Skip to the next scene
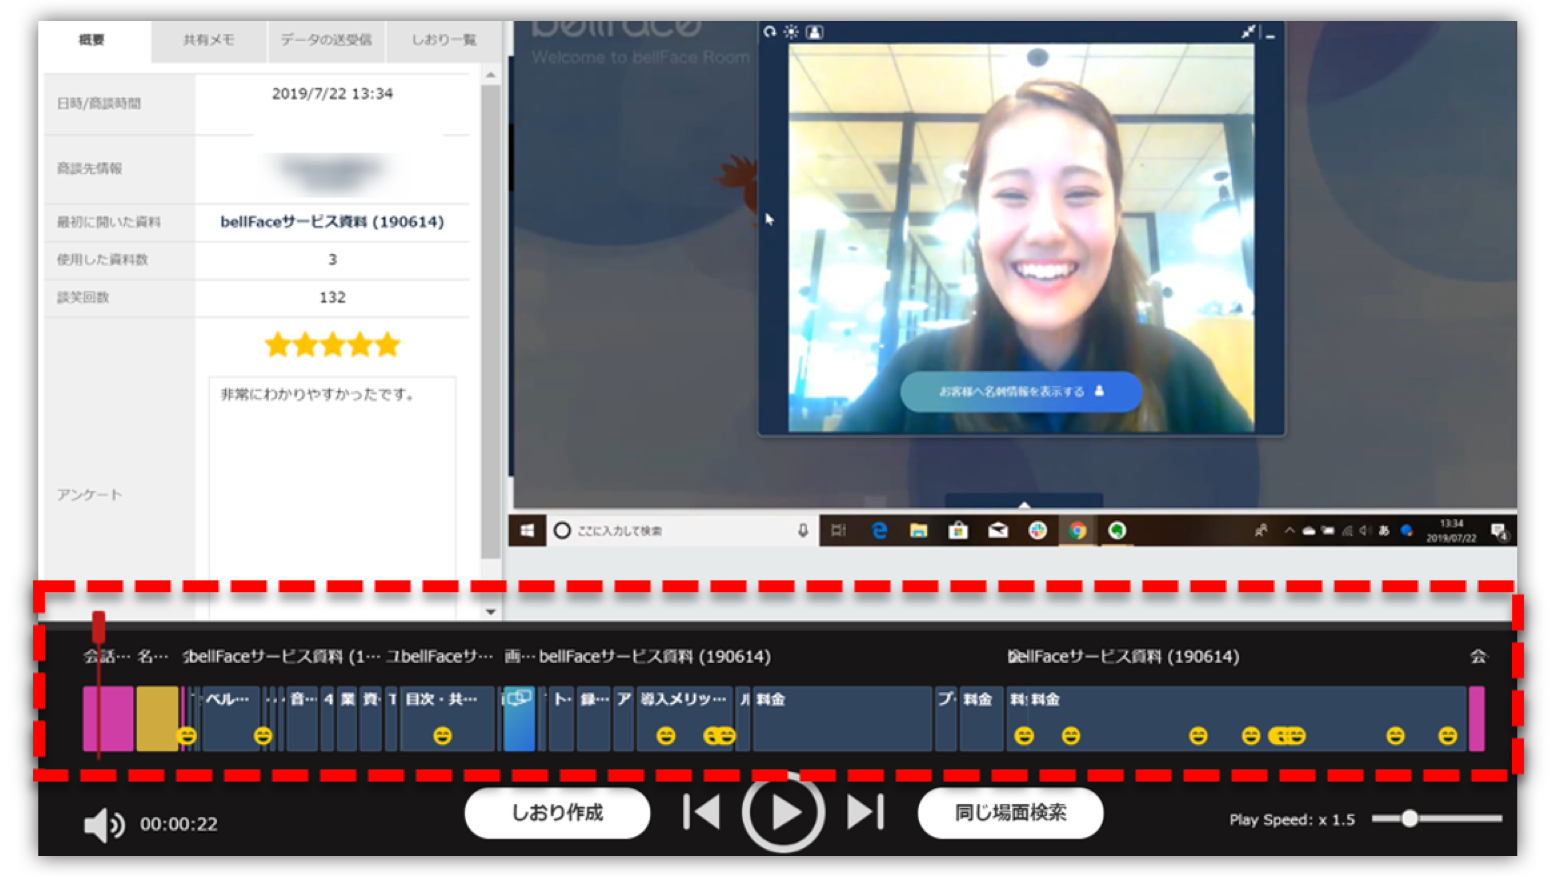1557x877 pixels. (865, 812)
